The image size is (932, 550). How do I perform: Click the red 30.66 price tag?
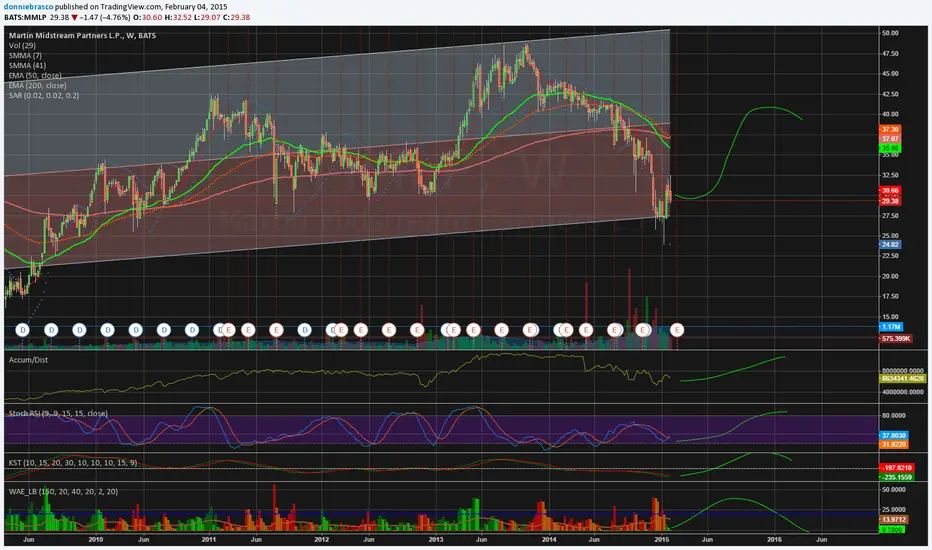890,191
